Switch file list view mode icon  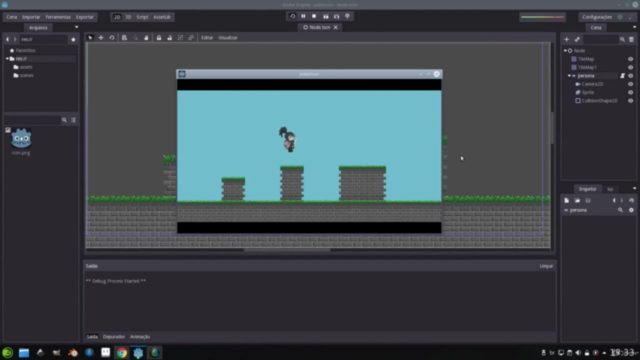(73, 120)
